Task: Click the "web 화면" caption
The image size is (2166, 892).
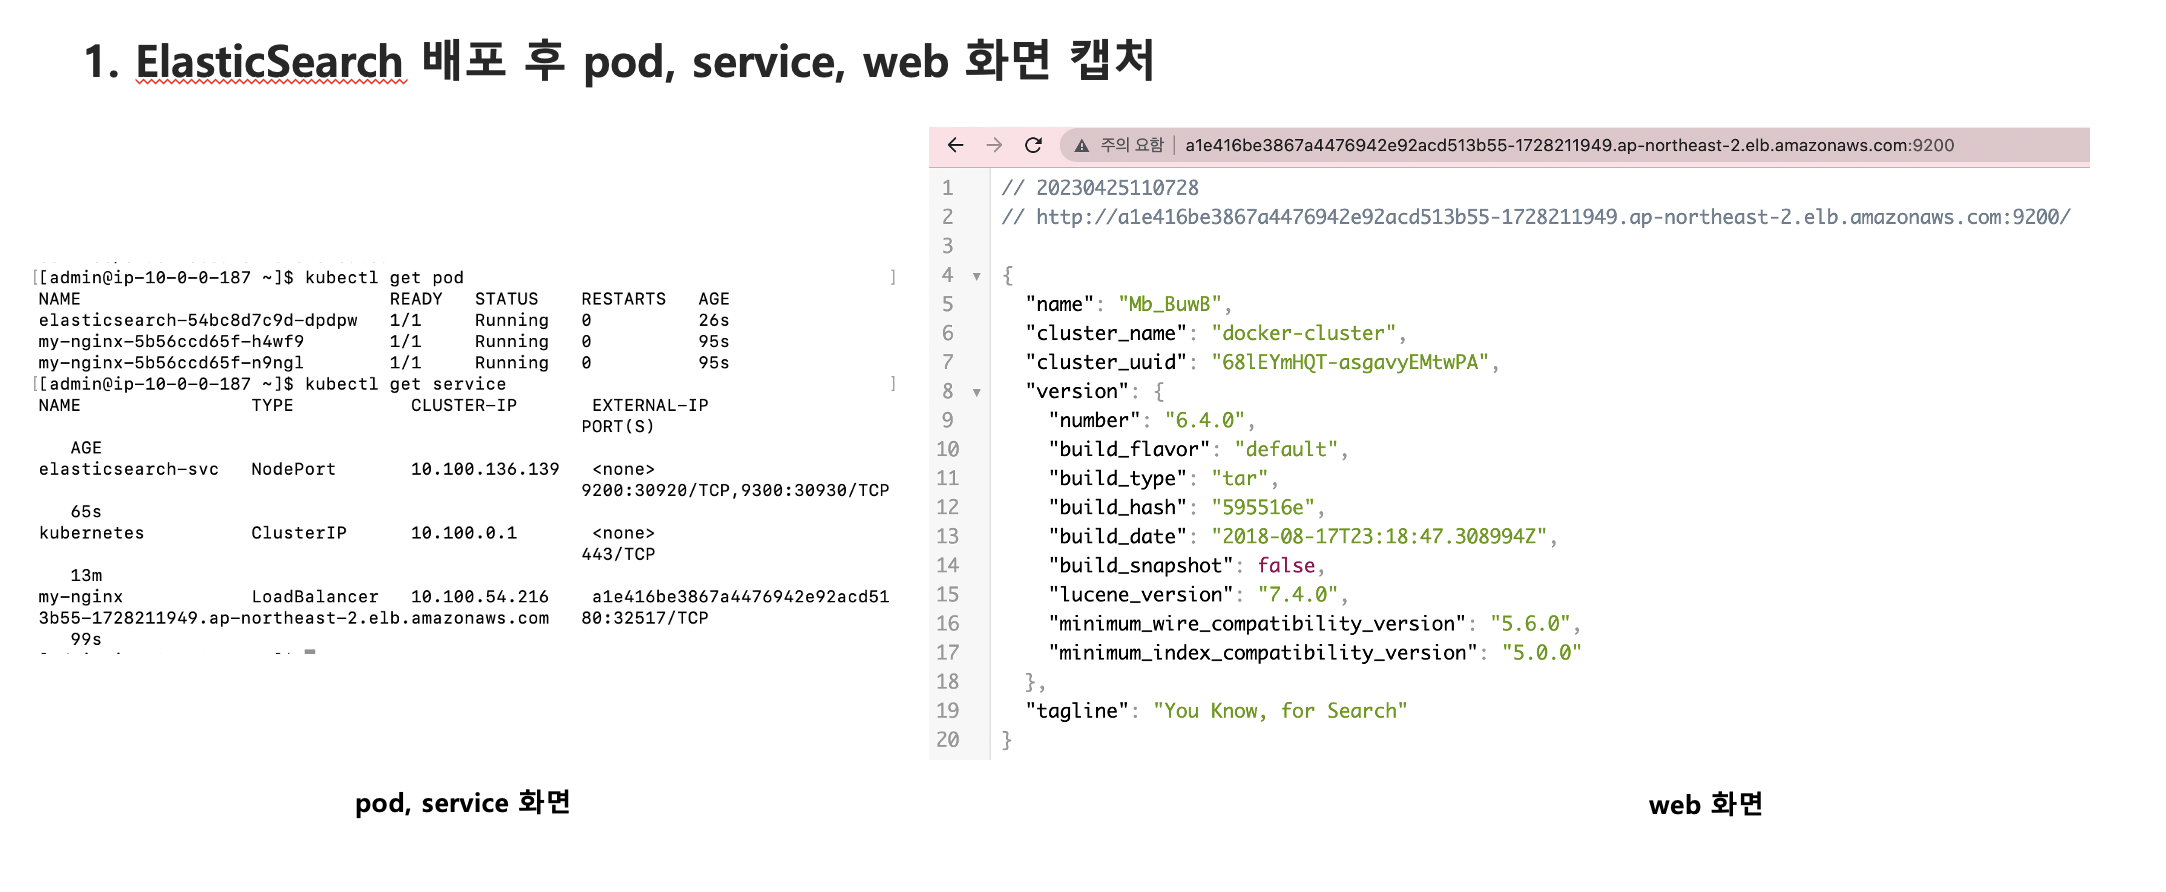Action: pyautogui.click(x=1706, y=804)
